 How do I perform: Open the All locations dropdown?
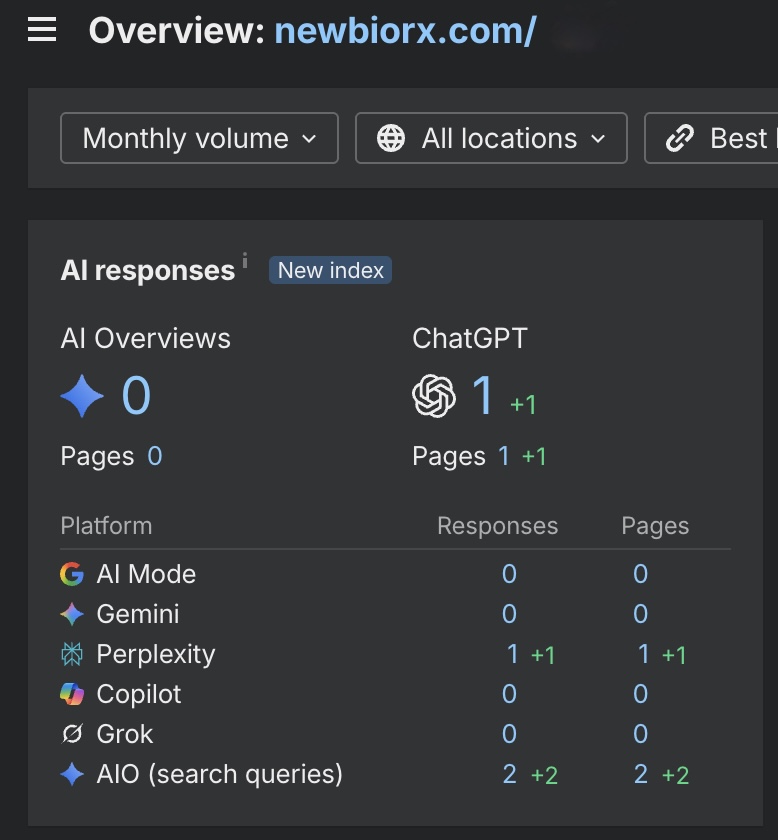pos(491,138)
